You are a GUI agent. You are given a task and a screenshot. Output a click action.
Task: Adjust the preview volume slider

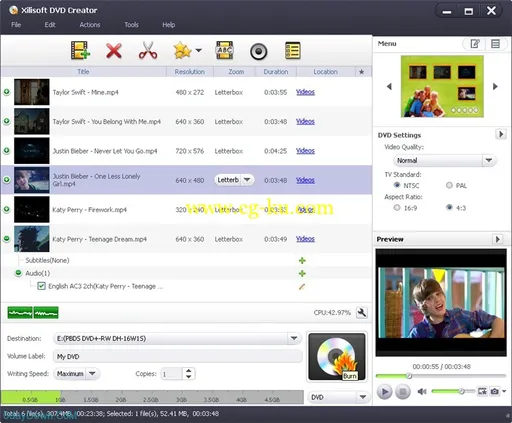click(453, 391)
